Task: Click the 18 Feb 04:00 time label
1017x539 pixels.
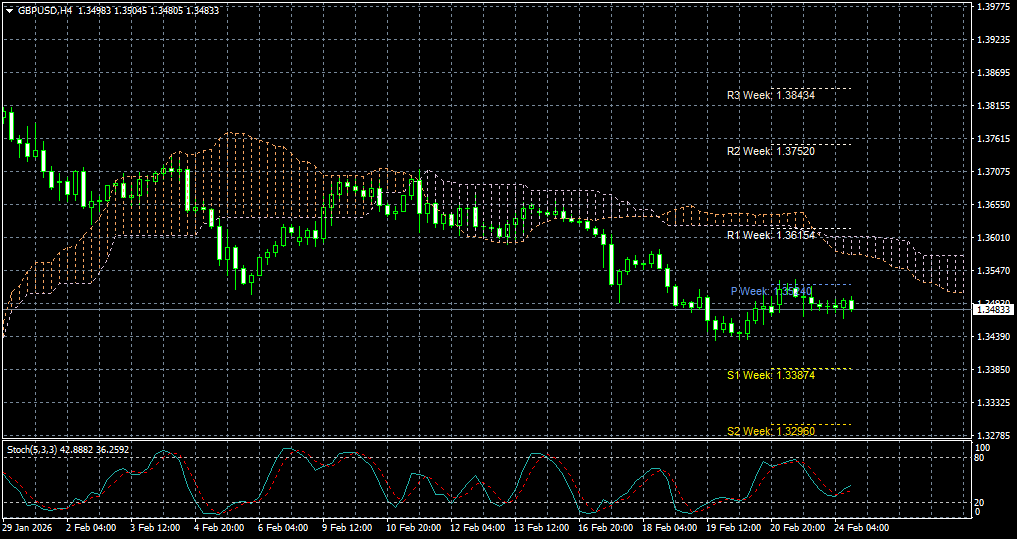Action: coord(671,528)
